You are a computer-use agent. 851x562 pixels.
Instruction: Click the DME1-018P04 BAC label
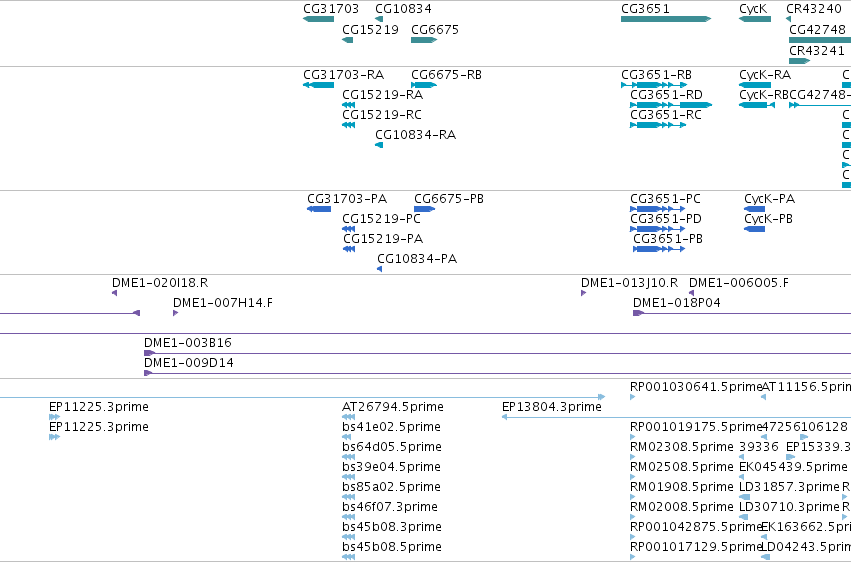(x=677, y=303)
